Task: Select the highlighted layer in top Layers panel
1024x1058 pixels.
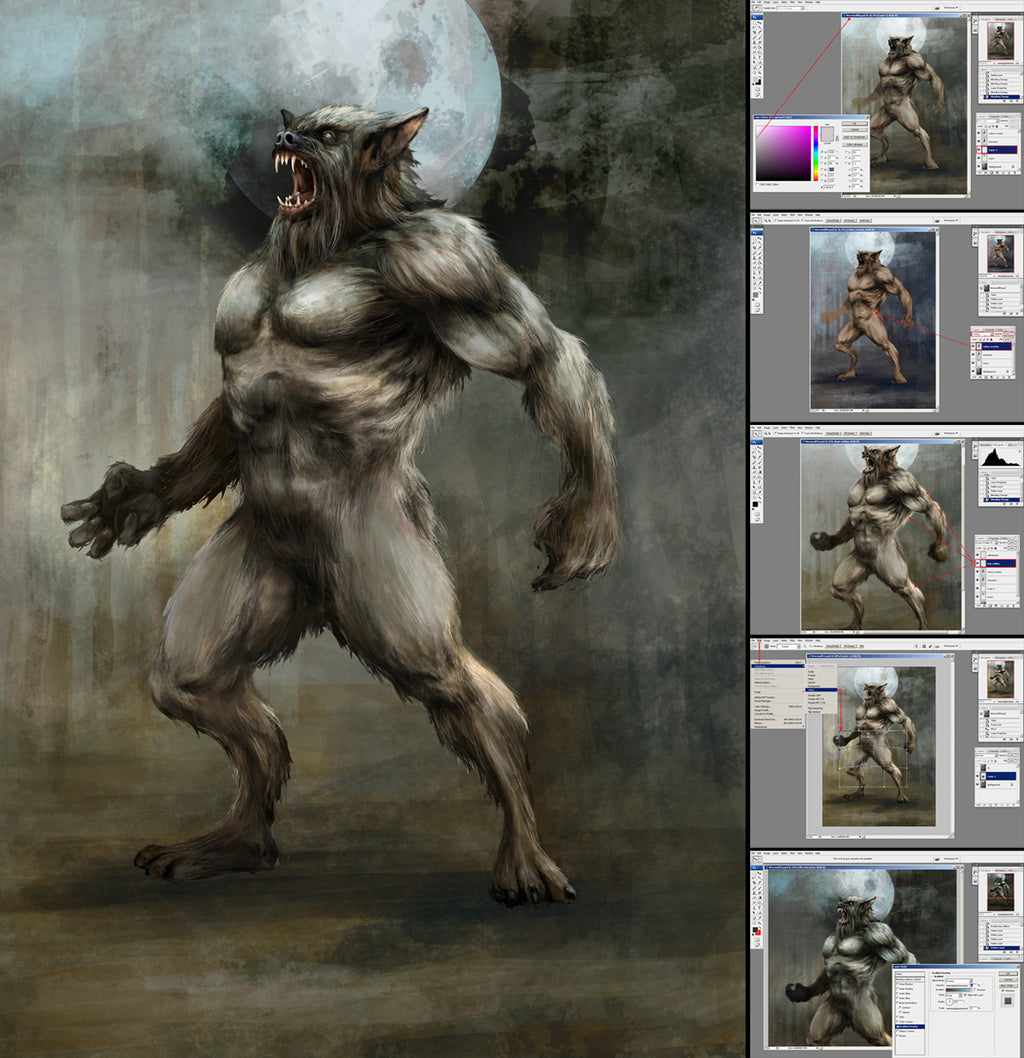Action: (1000, 150)
